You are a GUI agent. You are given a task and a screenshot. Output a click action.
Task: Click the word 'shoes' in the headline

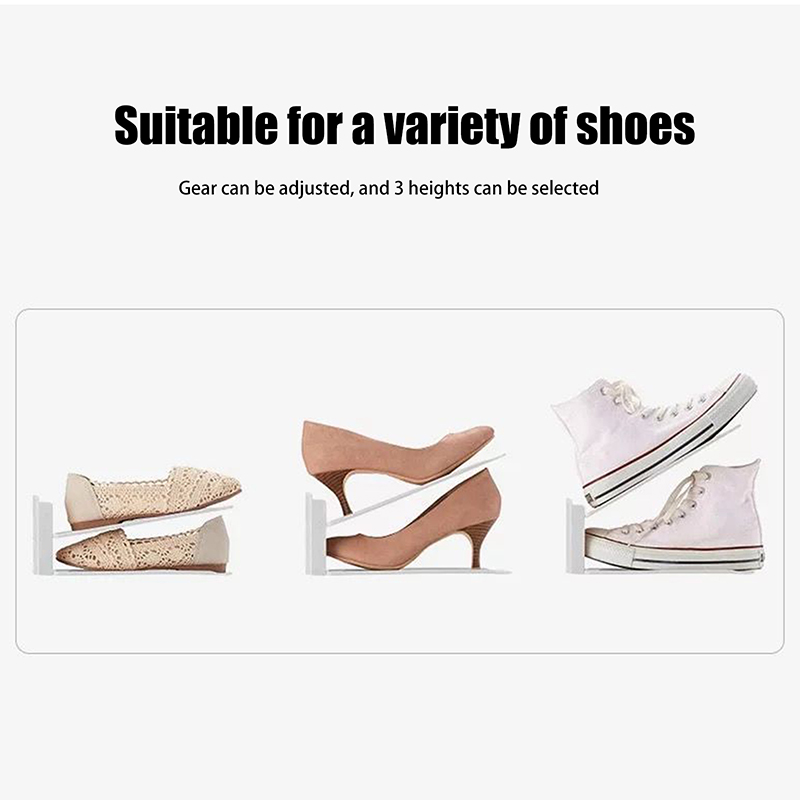coord(635,126)
